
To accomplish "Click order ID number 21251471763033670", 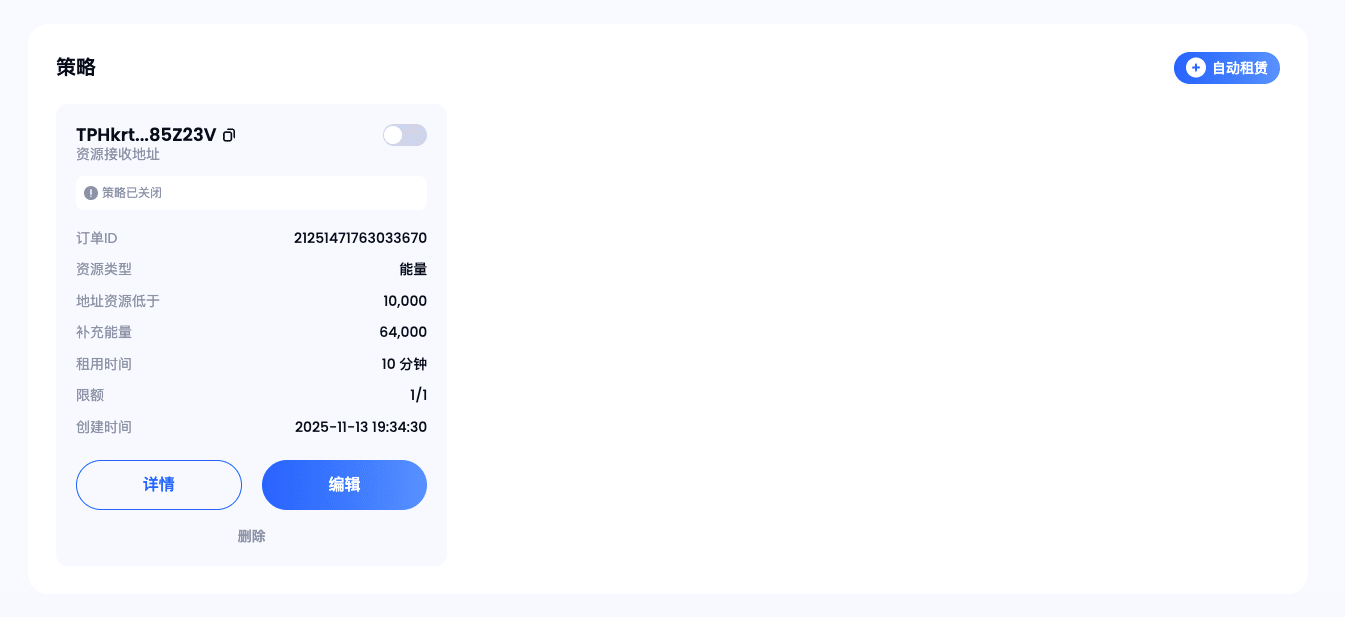I will pyautogui.click(x=360, y=238).
